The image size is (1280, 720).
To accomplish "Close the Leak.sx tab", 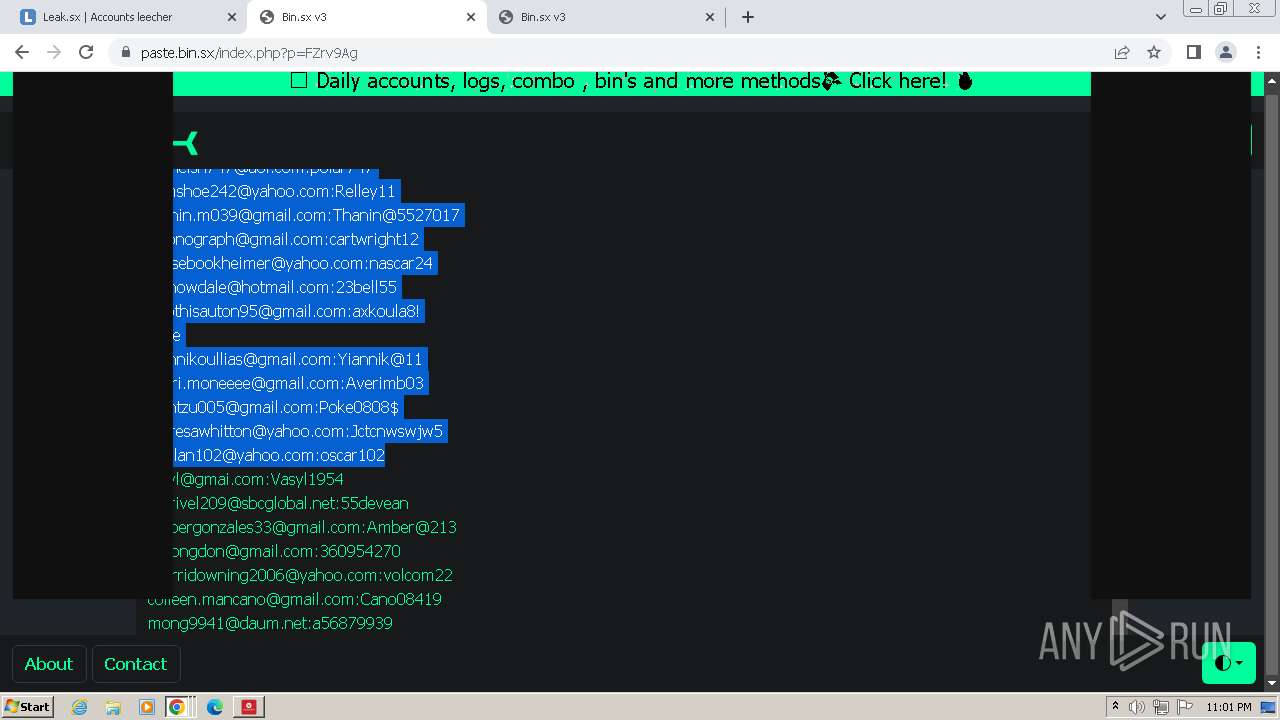I will pyautogui.click(x=232, y=17).
